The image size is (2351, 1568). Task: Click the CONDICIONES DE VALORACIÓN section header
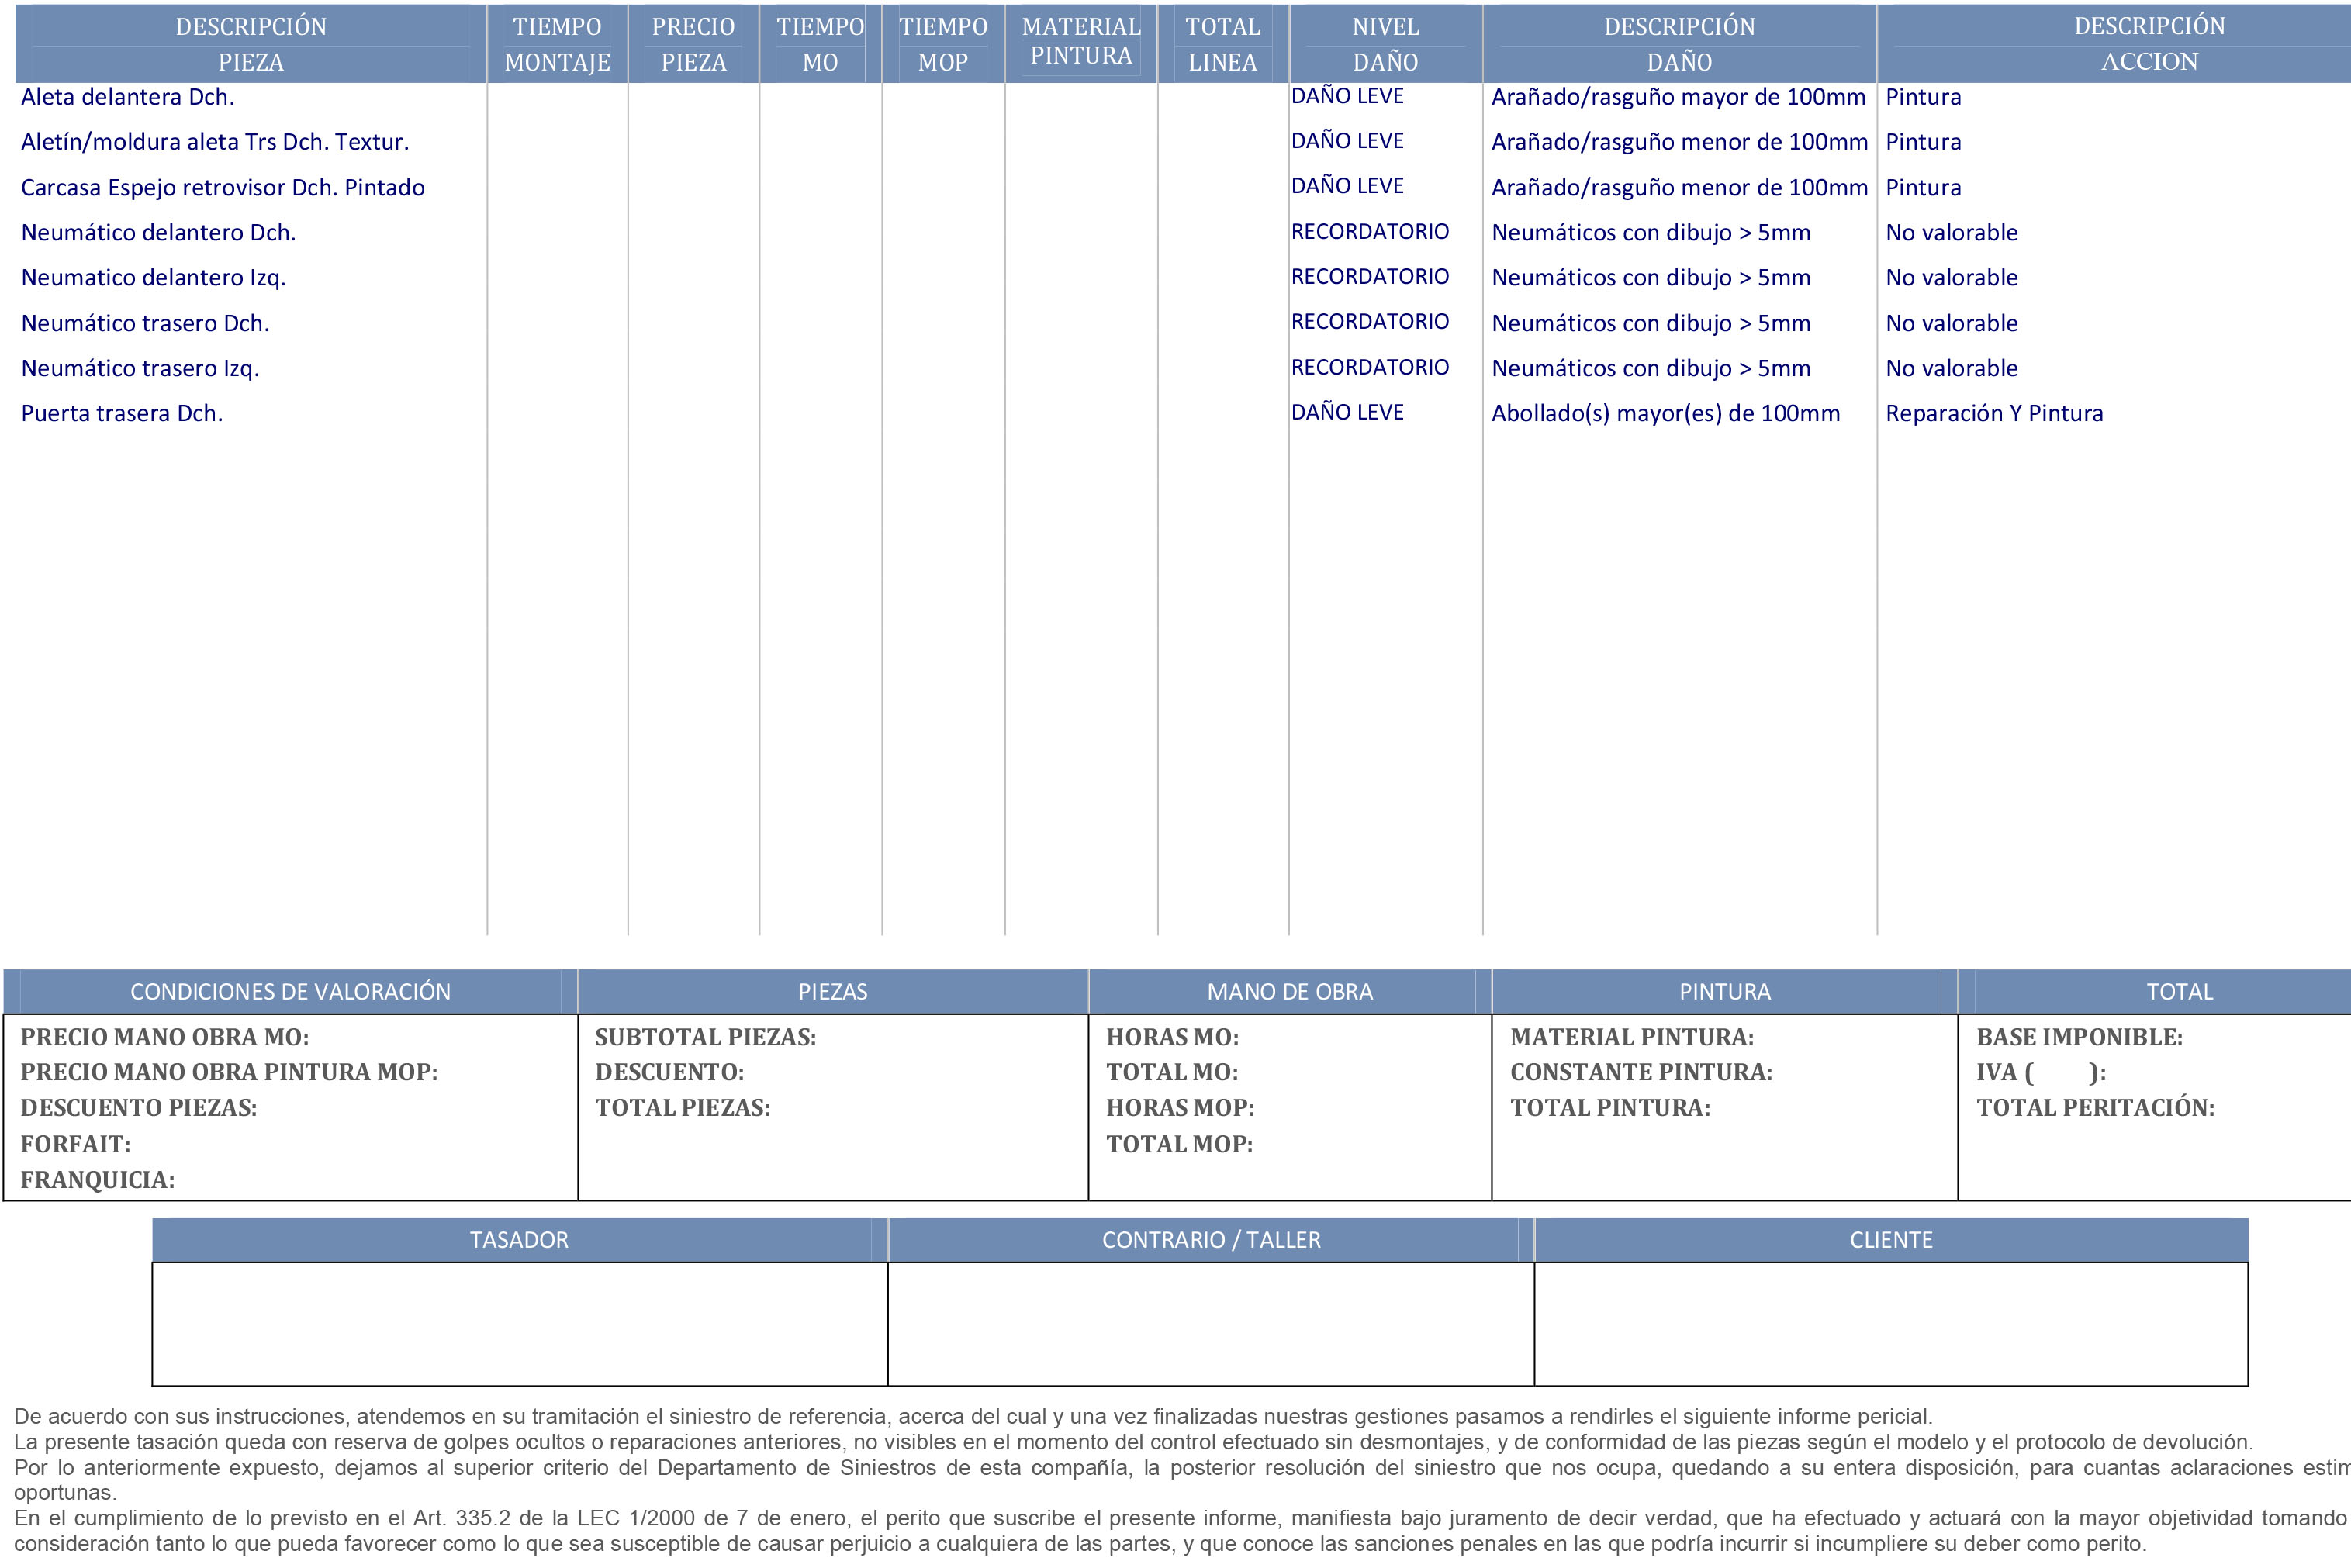[290, 991]
